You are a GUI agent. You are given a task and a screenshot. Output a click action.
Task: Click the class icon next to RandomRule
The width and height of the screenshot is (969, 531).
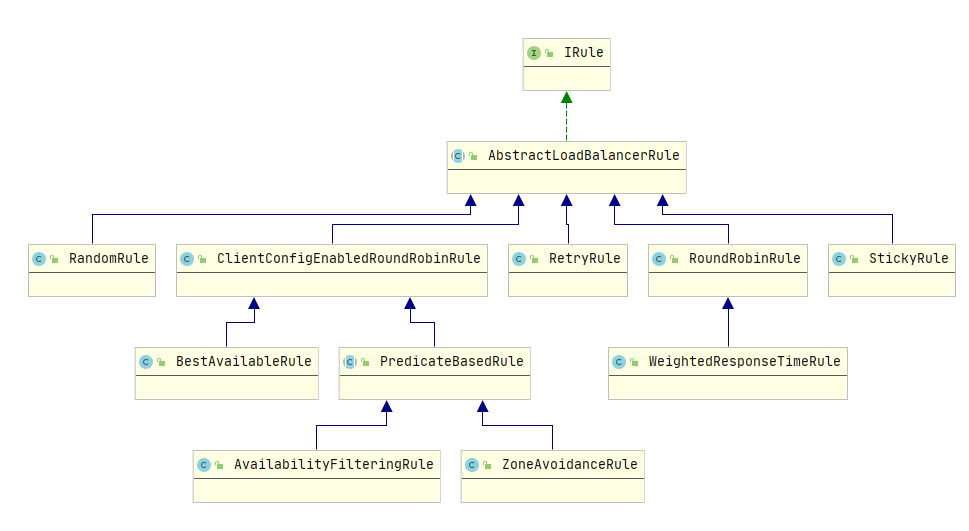click(39, 259)
